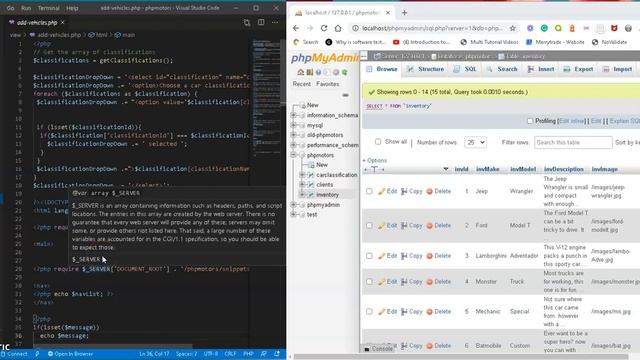Edit the Jeep Wrangler row
640x360 pixels.
tap(387, 191)
